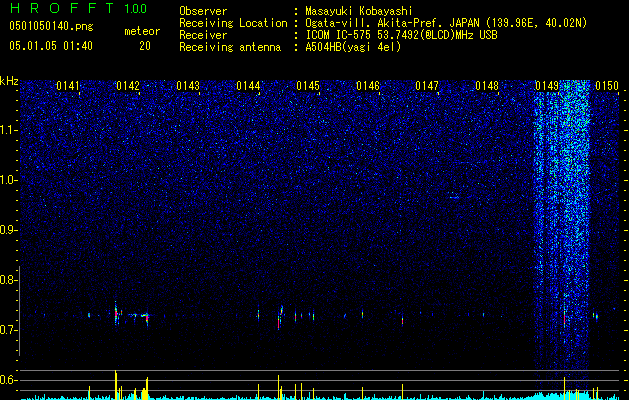Click the faint echo near 1.0 kHz before 0148
Viewport: 629px width, 400px height.
454,197
